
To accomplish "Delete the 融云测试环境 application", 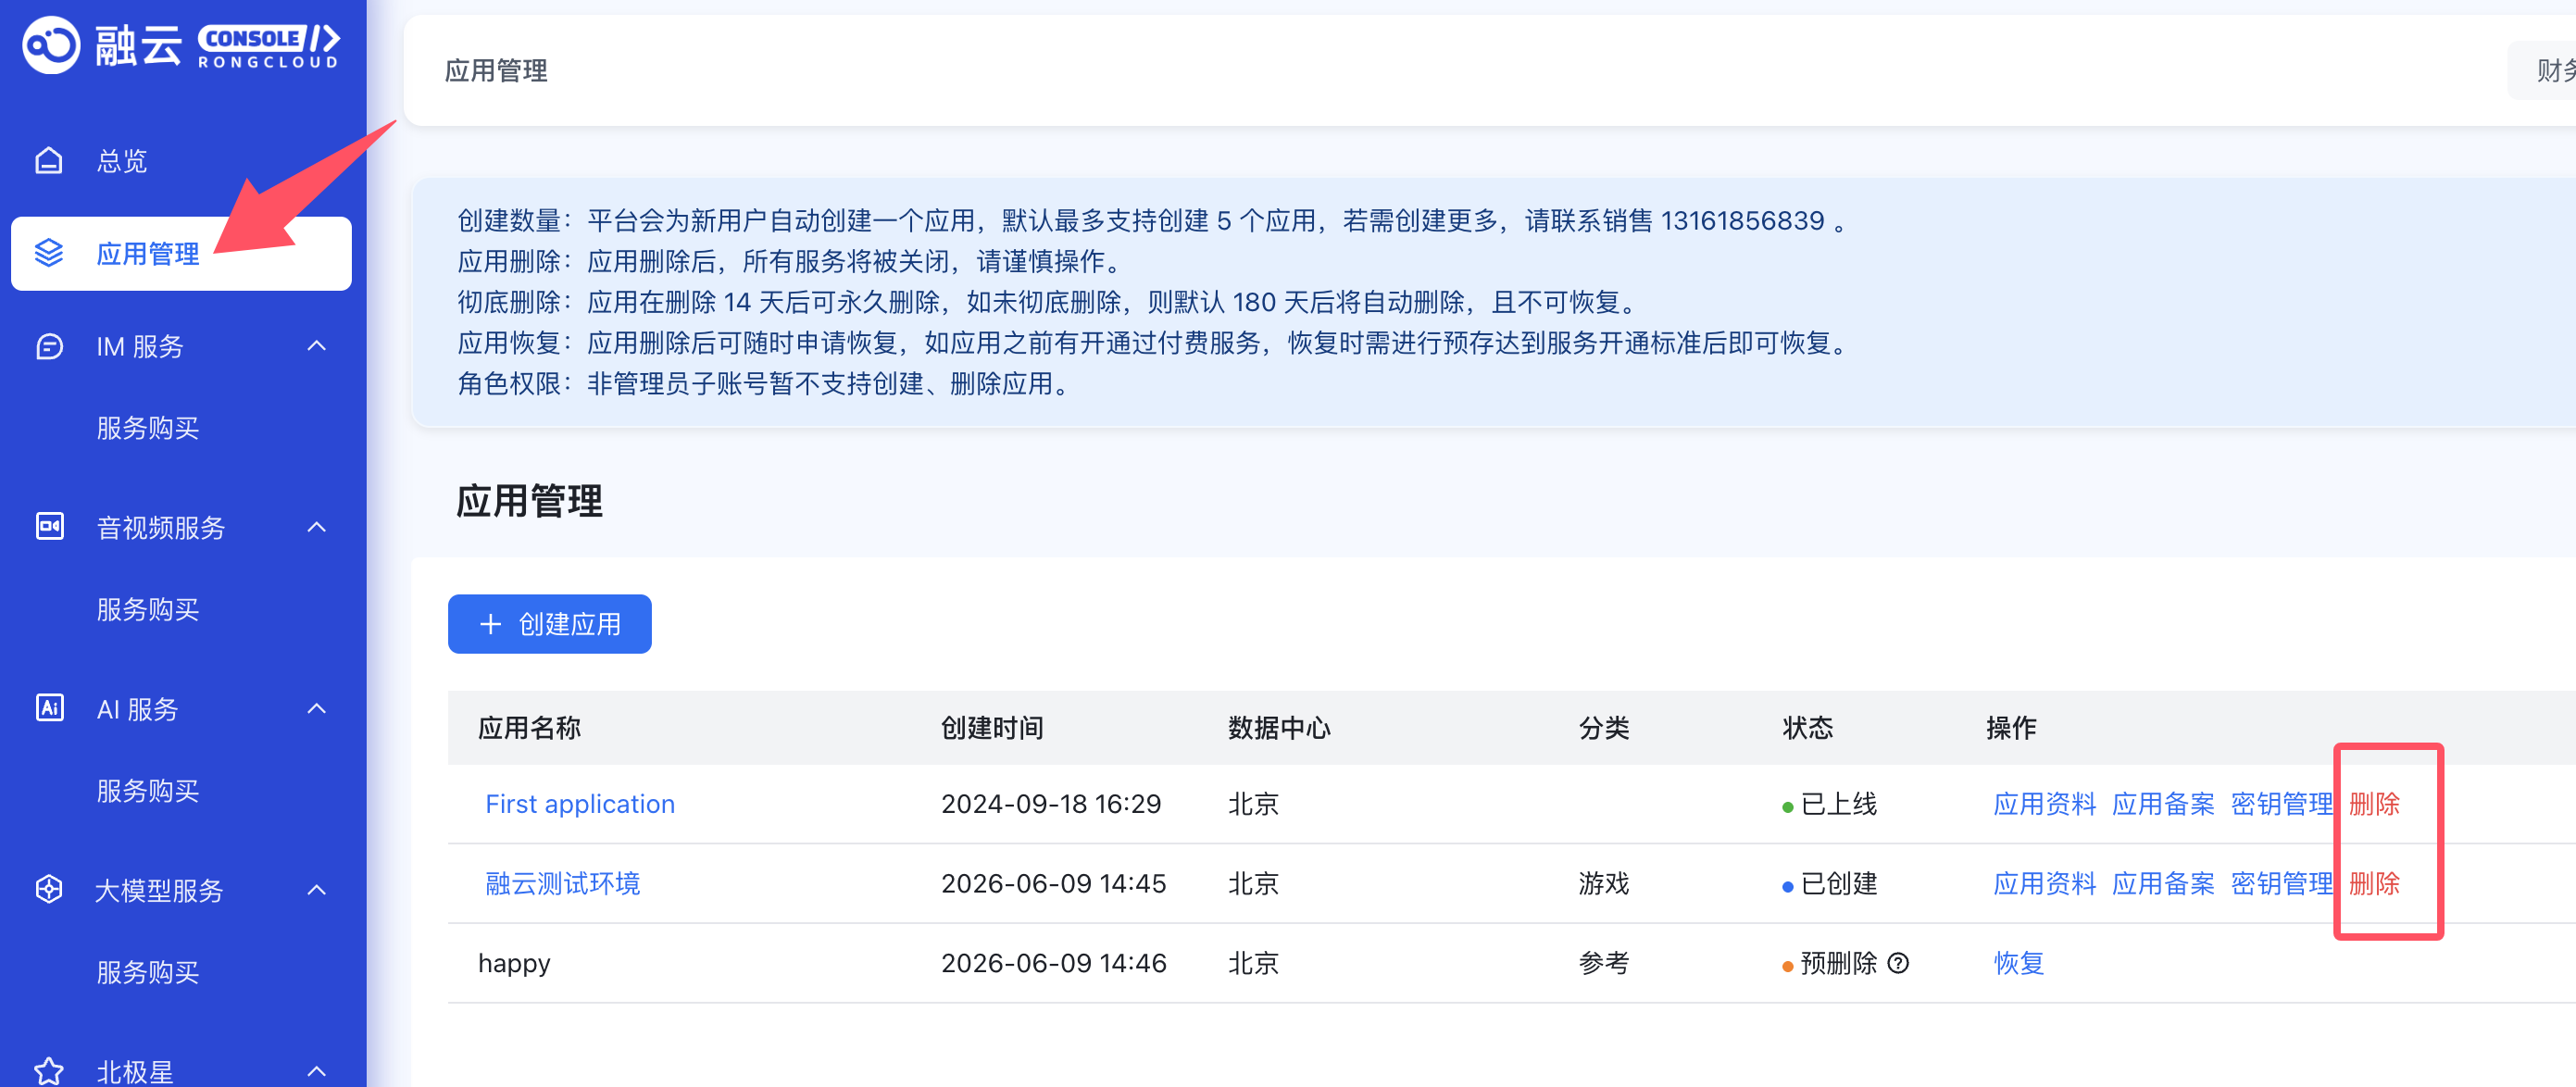I will (x=2374, y=883).
